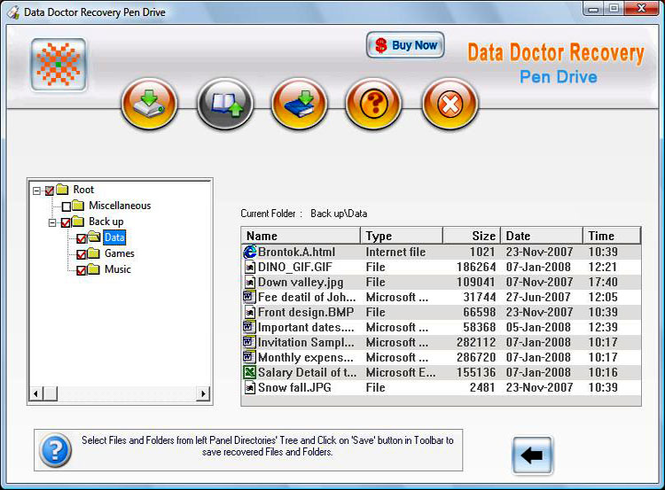Image resolution: width=665 pixels, height=490 pixels.
Task: Select file Snow fall.JPG
Action: tap(294, 387)
